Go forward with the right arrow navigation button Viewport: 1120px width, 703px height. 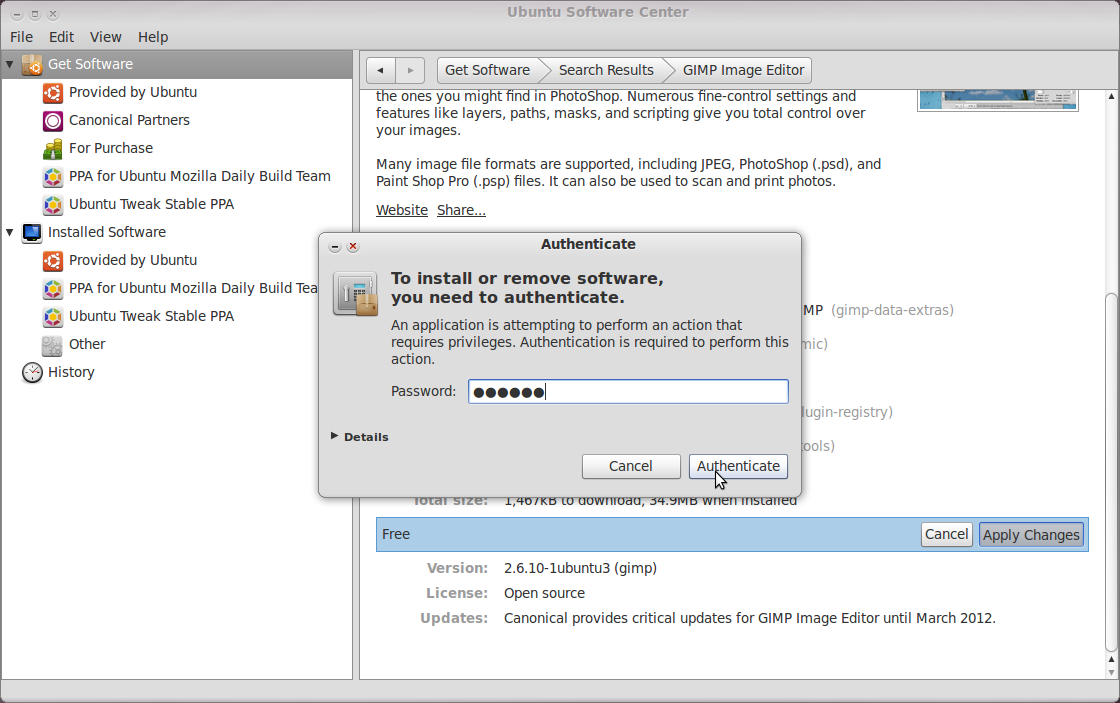pos(410,70)
